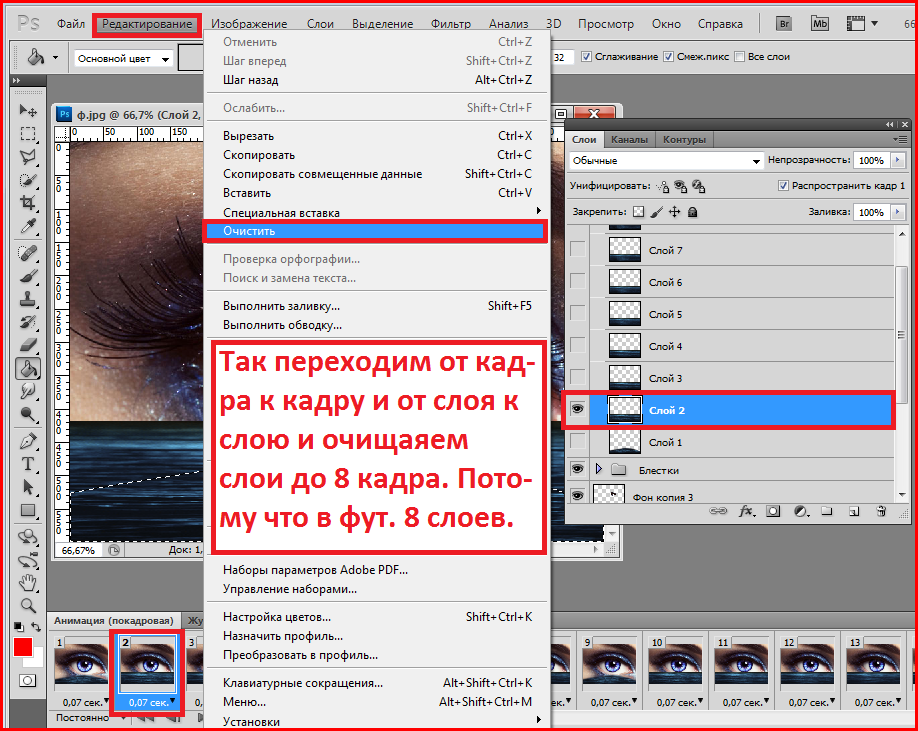
Task: Open the Непрозрачность slider arrow
Action: pyautogui.click(x=898, y=160)
